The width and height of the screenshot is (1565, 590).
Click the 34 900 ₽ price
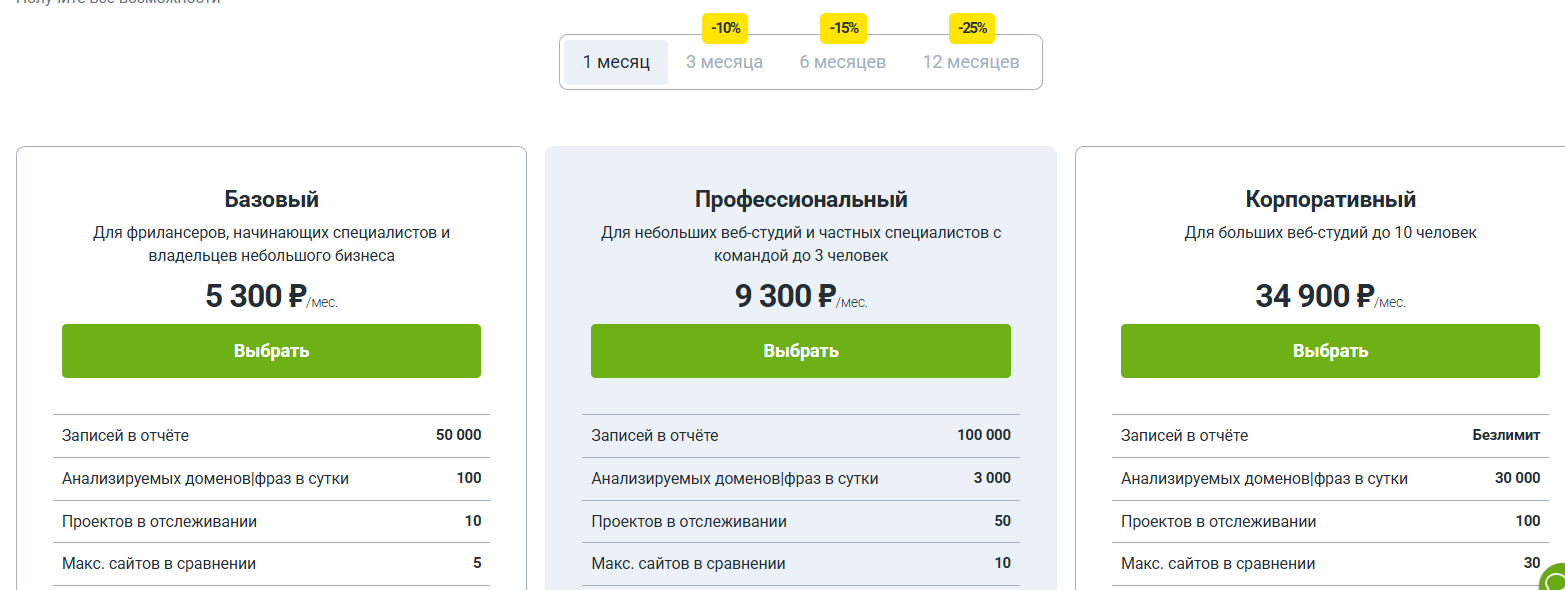1314,296
